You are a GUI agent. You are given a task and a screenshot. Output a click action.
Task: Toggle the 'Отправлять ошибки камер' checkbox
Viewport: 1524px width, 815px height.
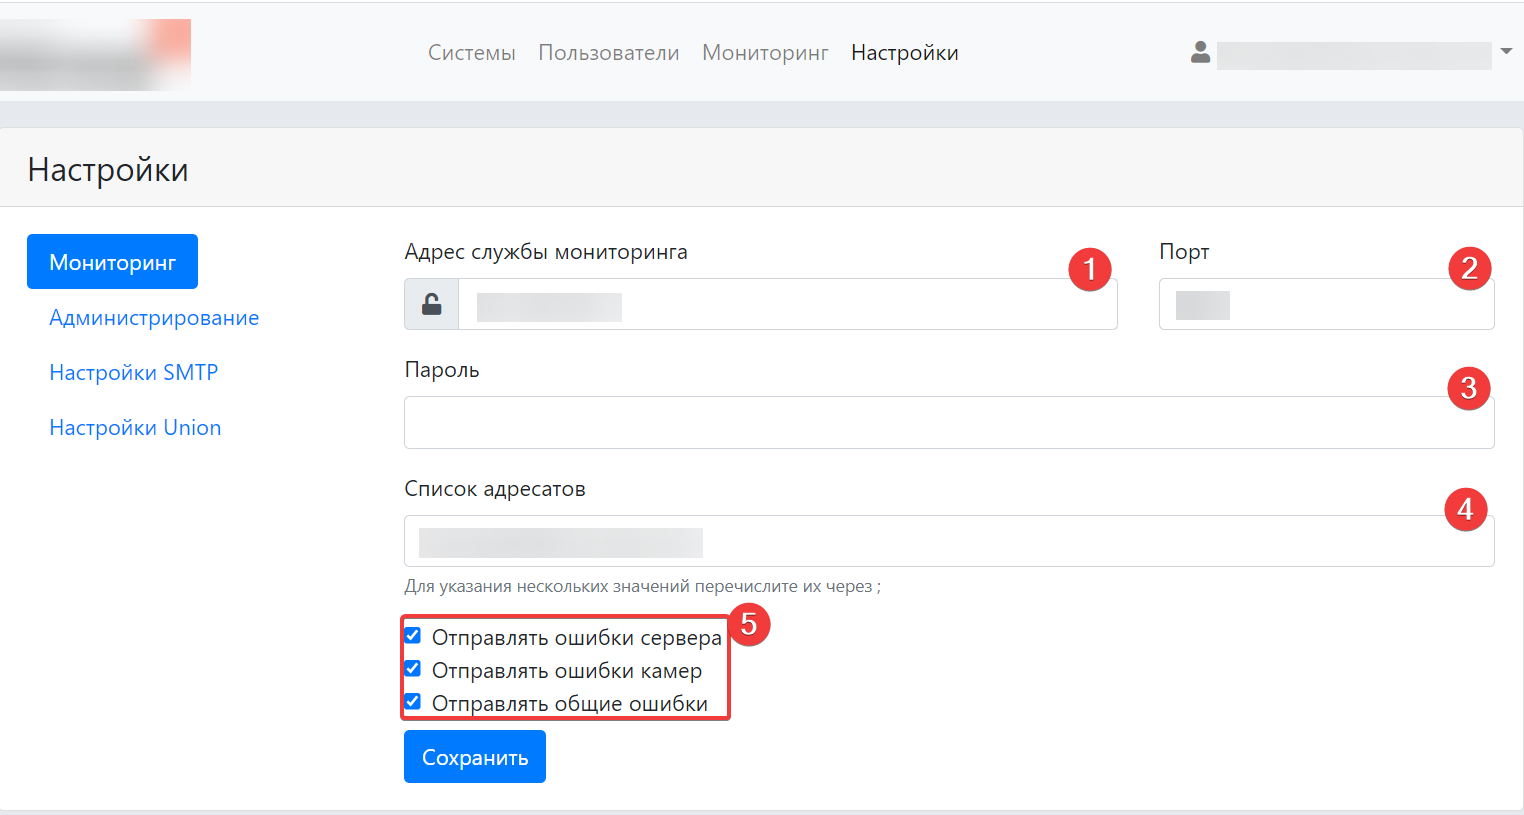(412, 669)
